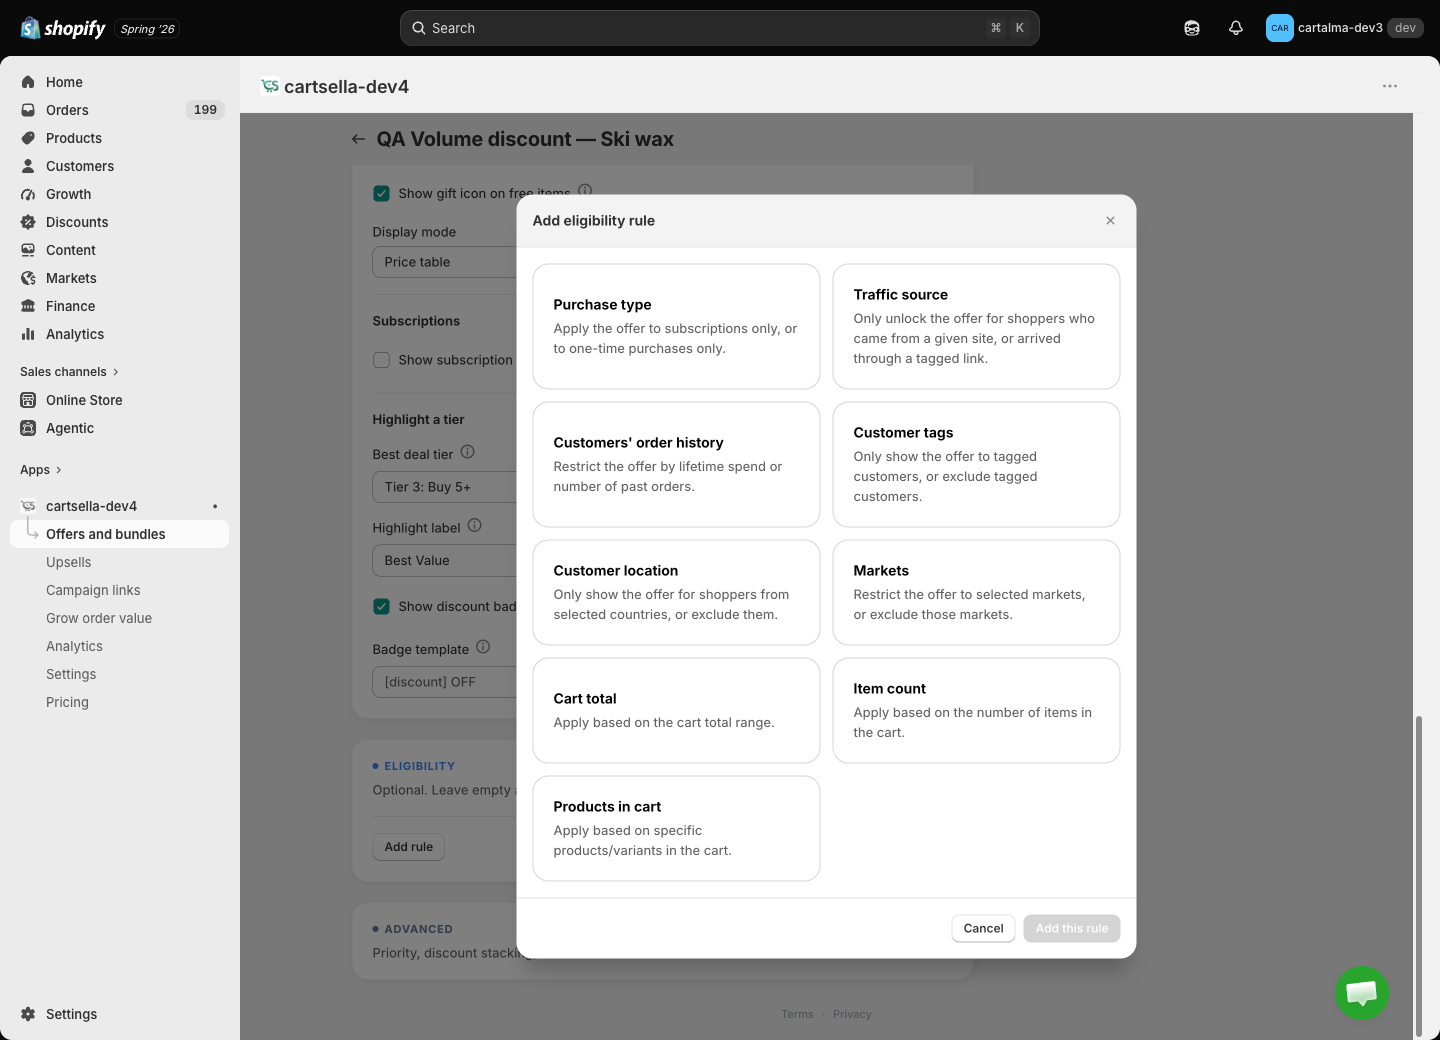Click the Analytics bar chart icon
Image resolution: width=1440 pixels, height=1040 pixels.
click(x=28, y=334)
